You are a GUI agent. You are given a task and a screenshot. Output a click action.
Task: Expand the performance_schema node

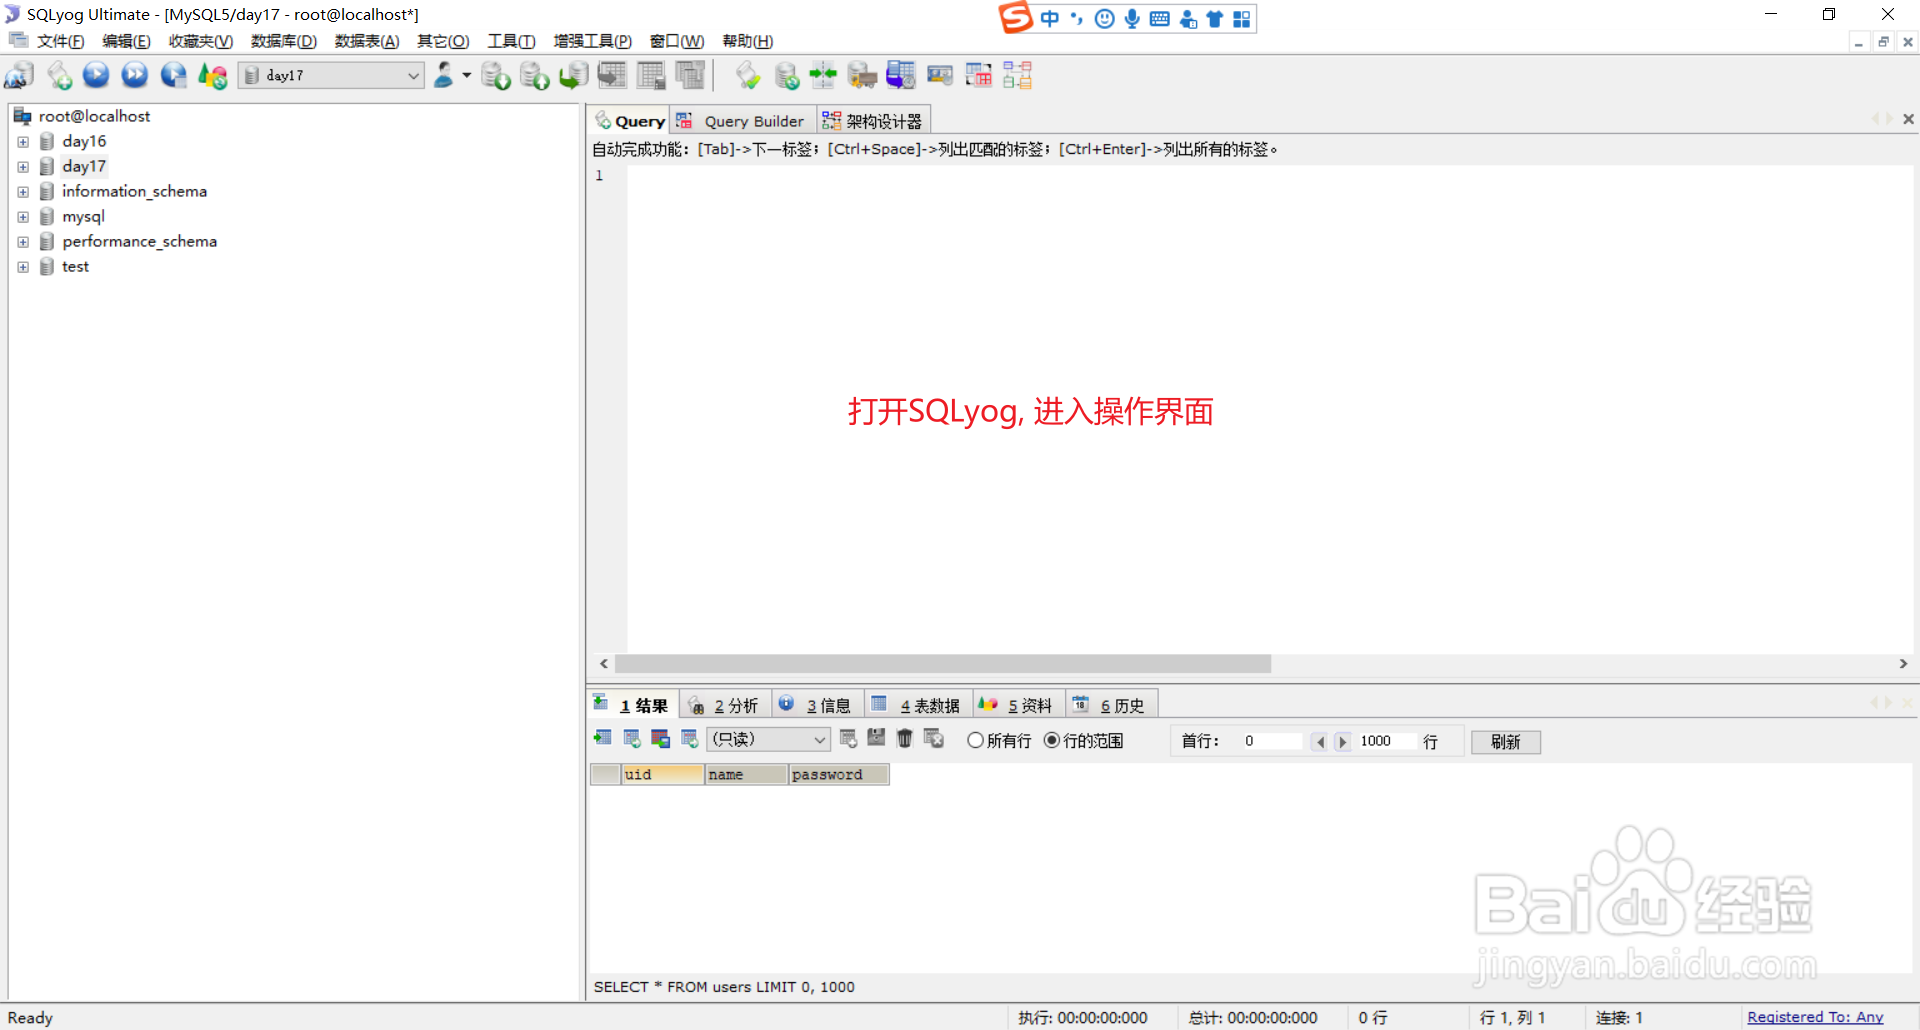[23, 242]
